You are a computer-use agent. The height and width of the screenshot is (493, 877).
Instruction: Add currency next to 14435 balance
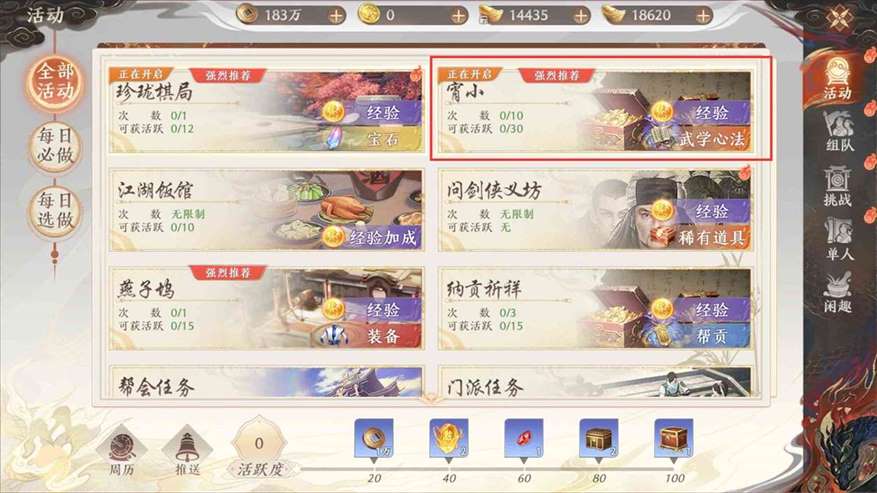[x=581, y=16]
